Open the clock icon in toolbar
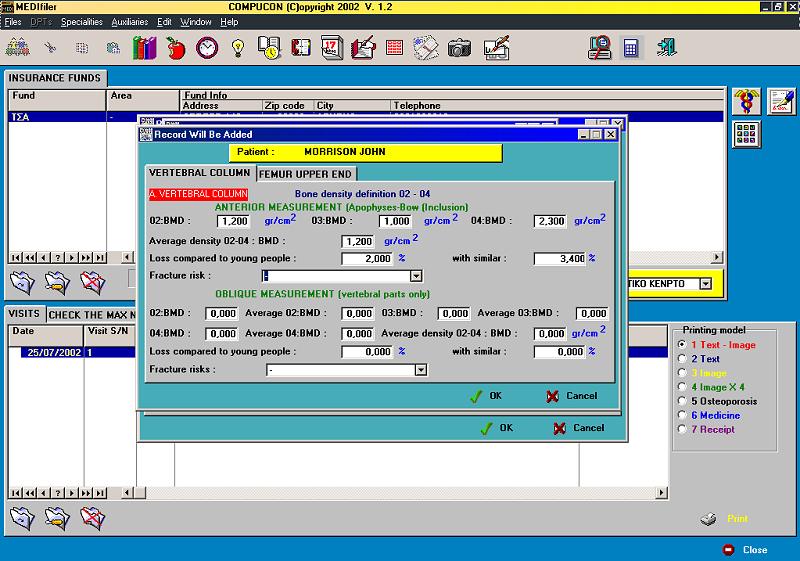Image resolution: width=800 pixels, height=561 pixels. pyautogui.click(x=207, y=48)
